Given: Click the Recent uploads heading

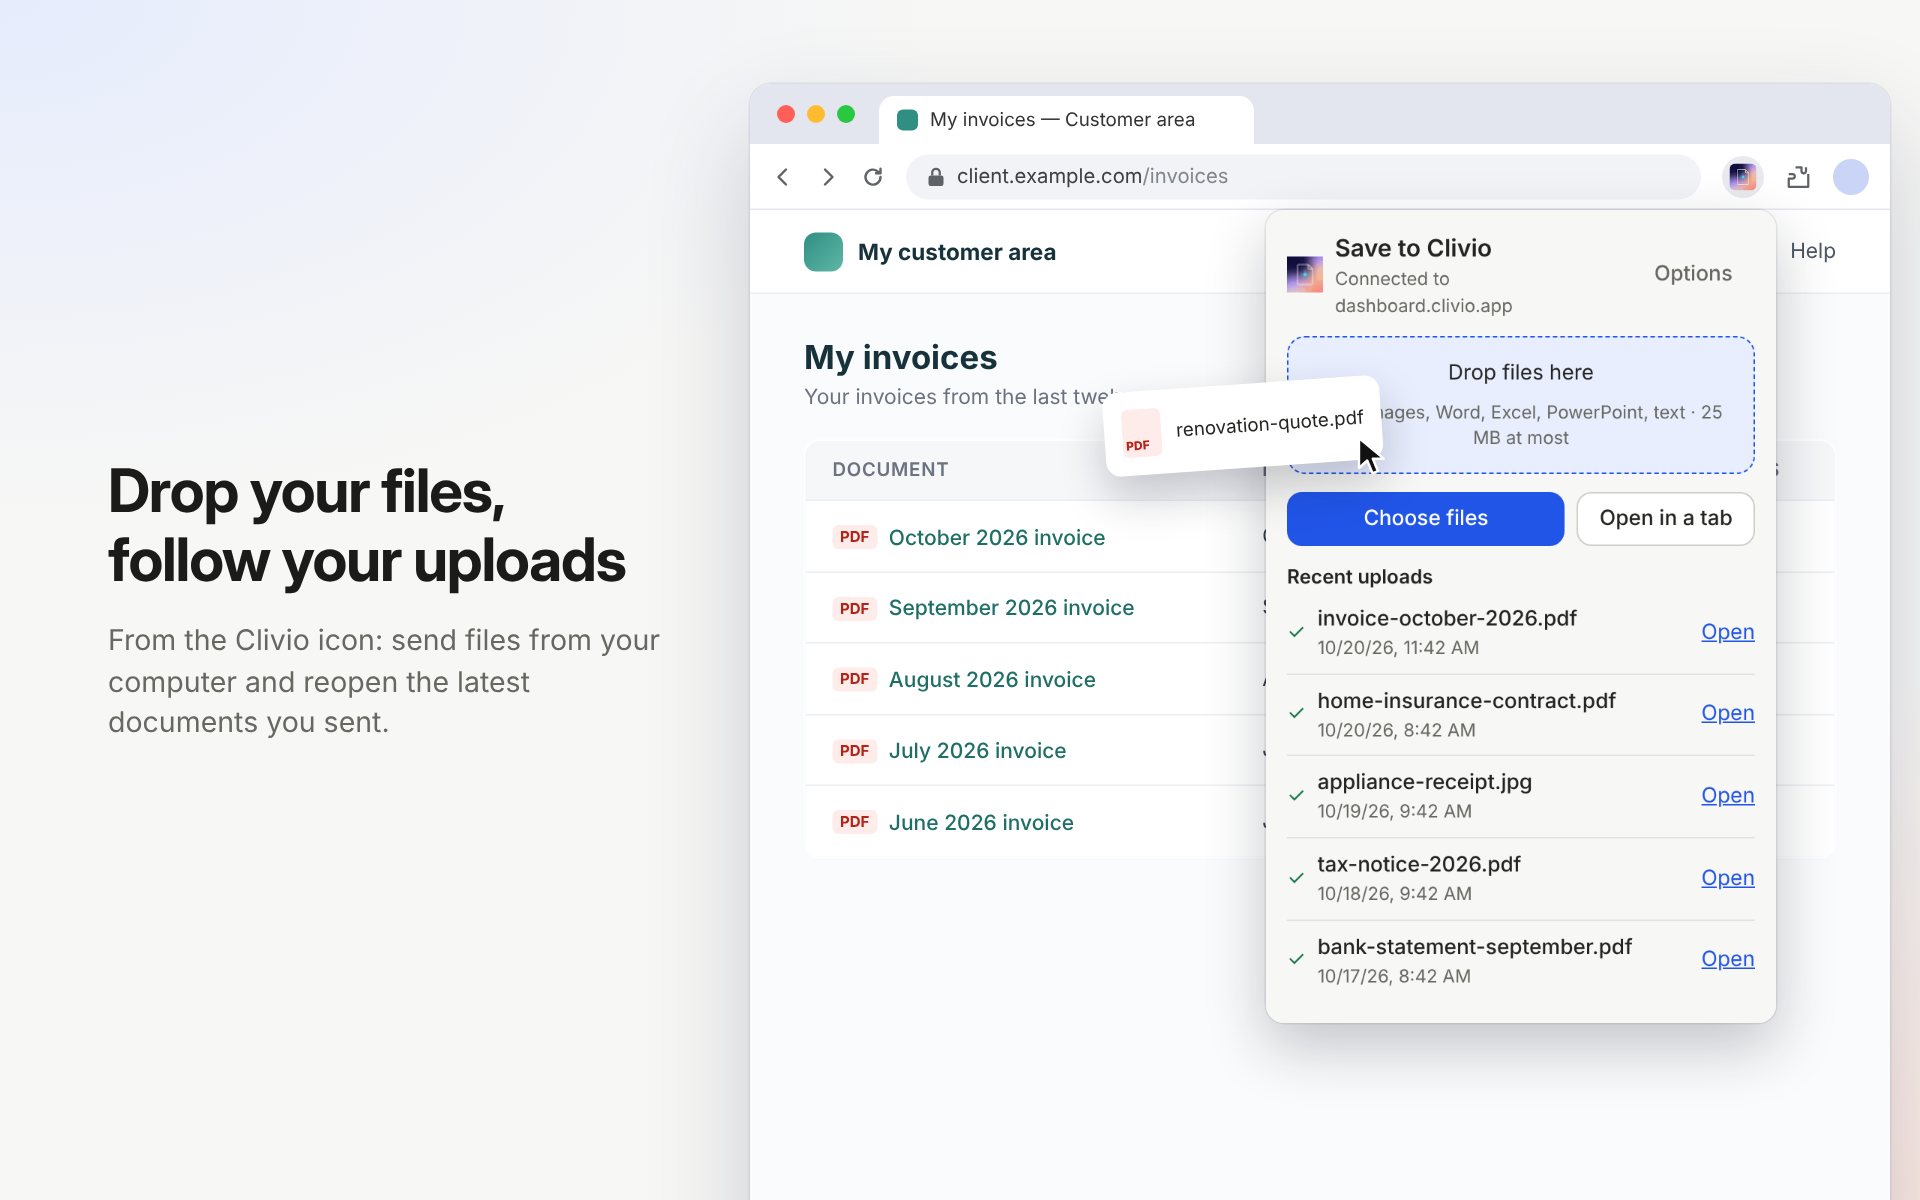Looking at the screenshot, I should (1359, 577).
